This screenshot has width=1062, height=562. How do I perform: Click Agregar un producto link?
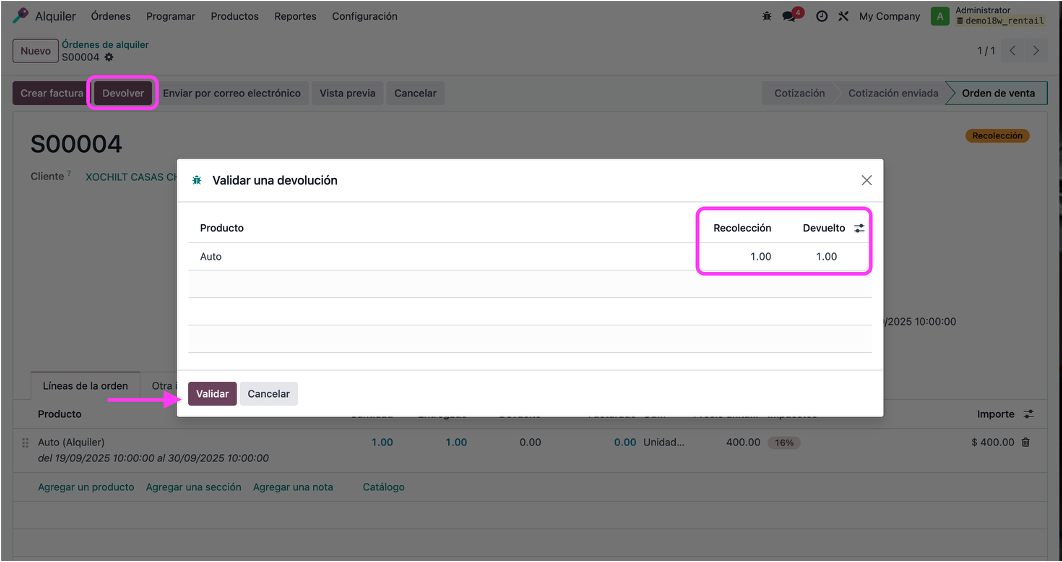coord(86,487)
